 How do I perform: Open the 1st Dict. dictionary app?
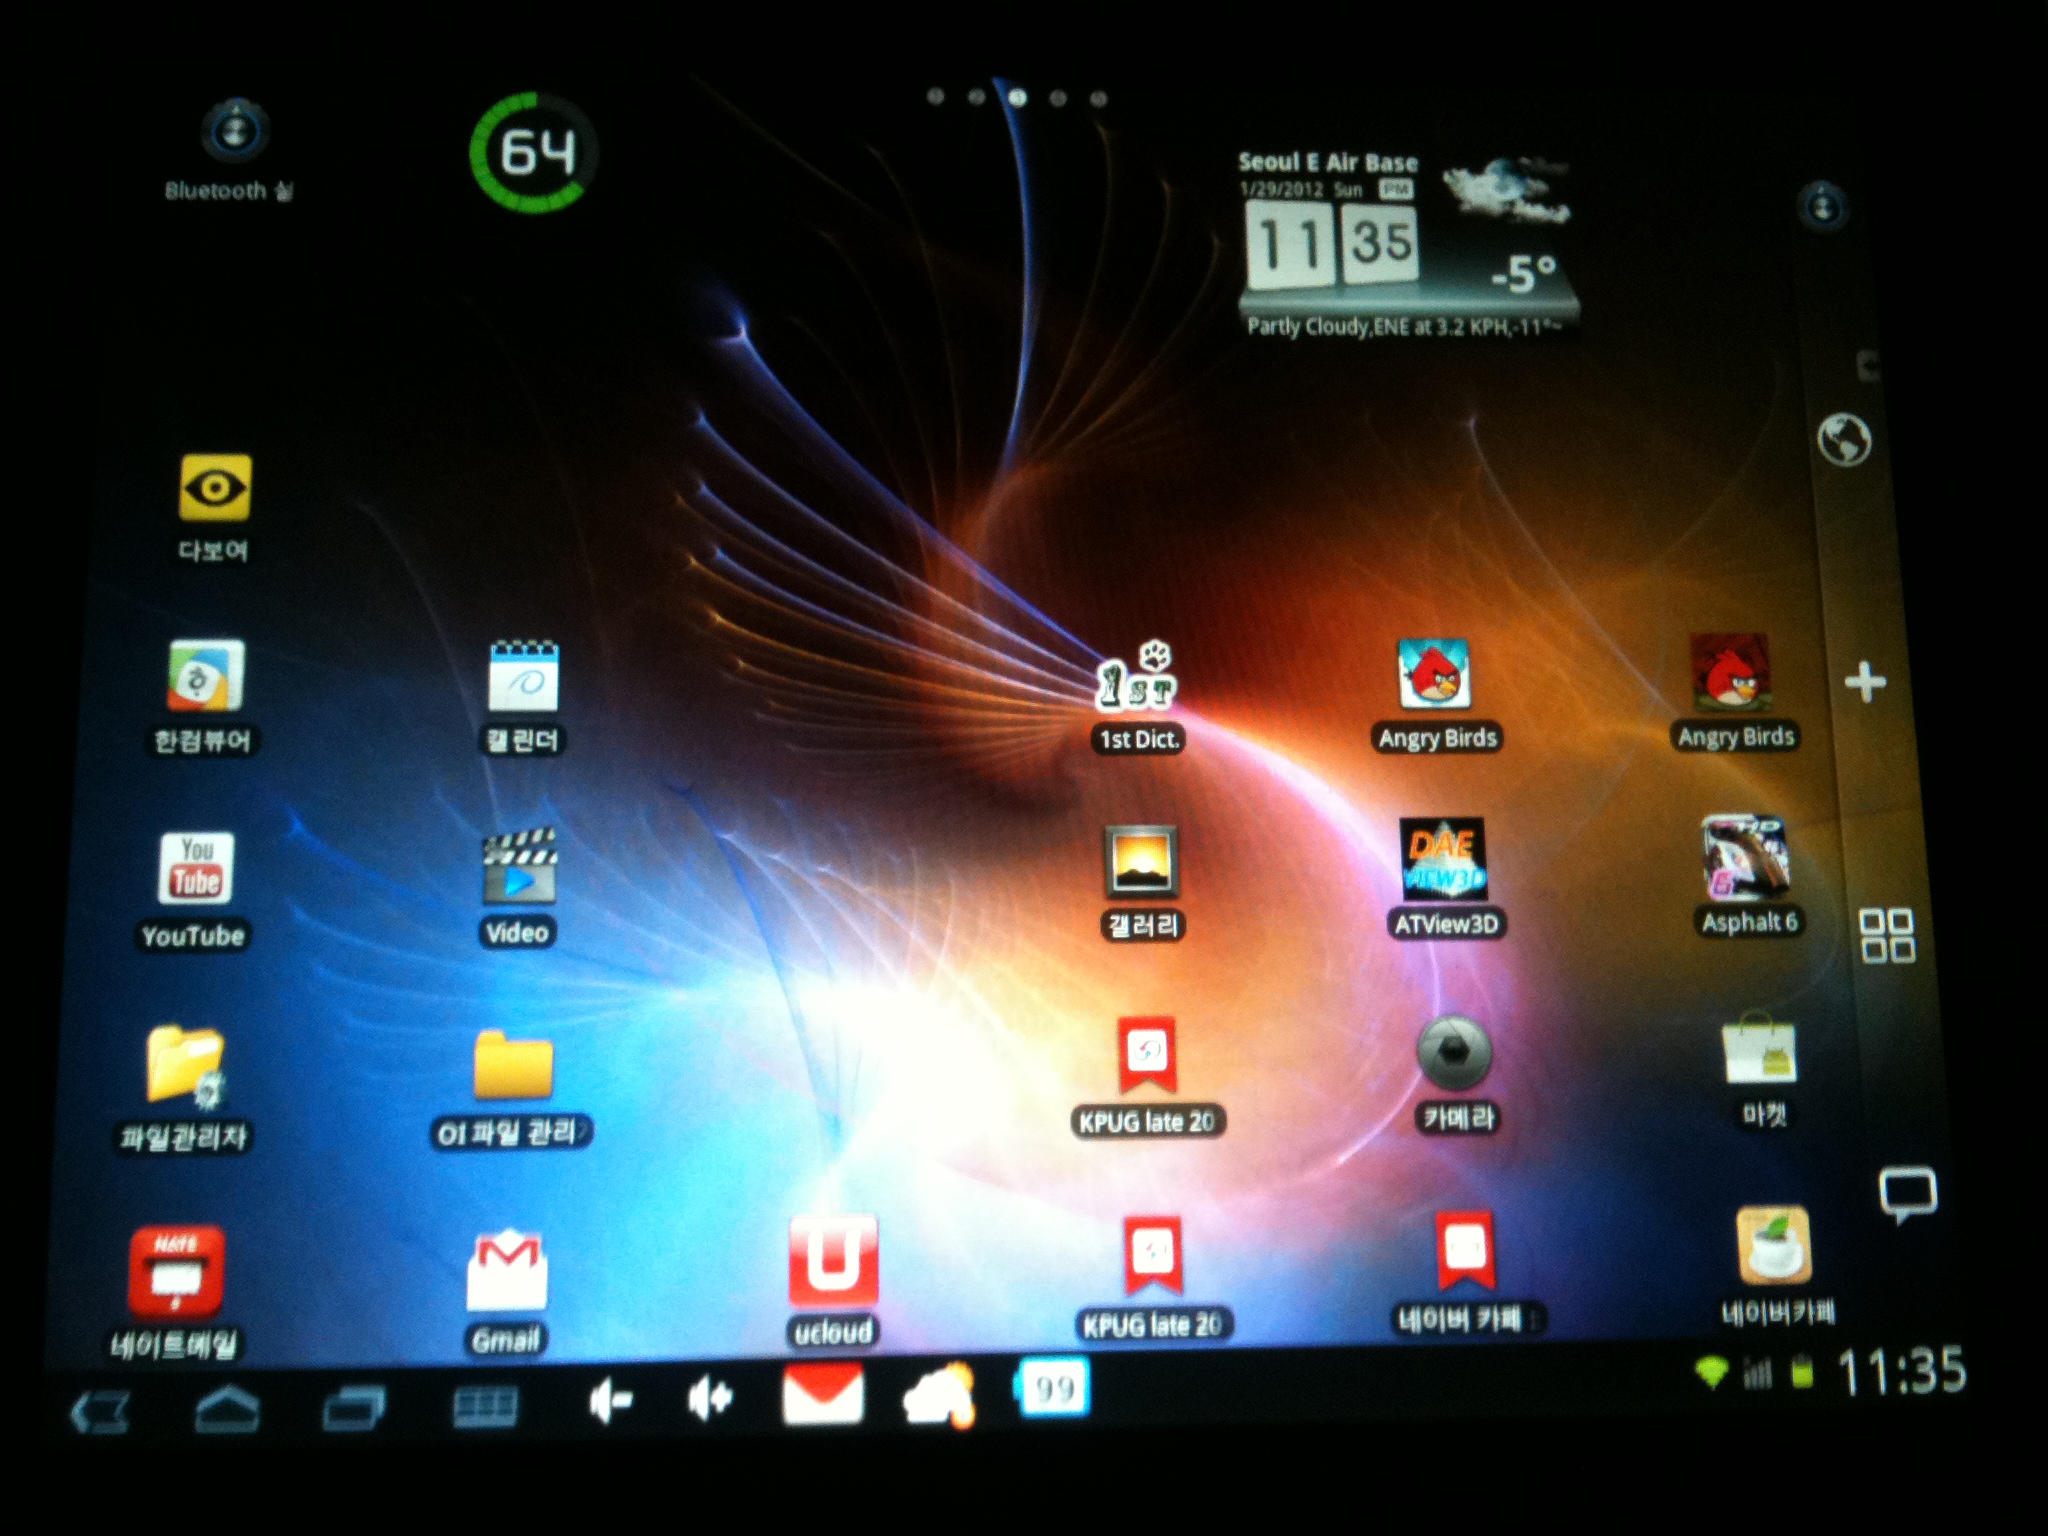pos(1139,676)
